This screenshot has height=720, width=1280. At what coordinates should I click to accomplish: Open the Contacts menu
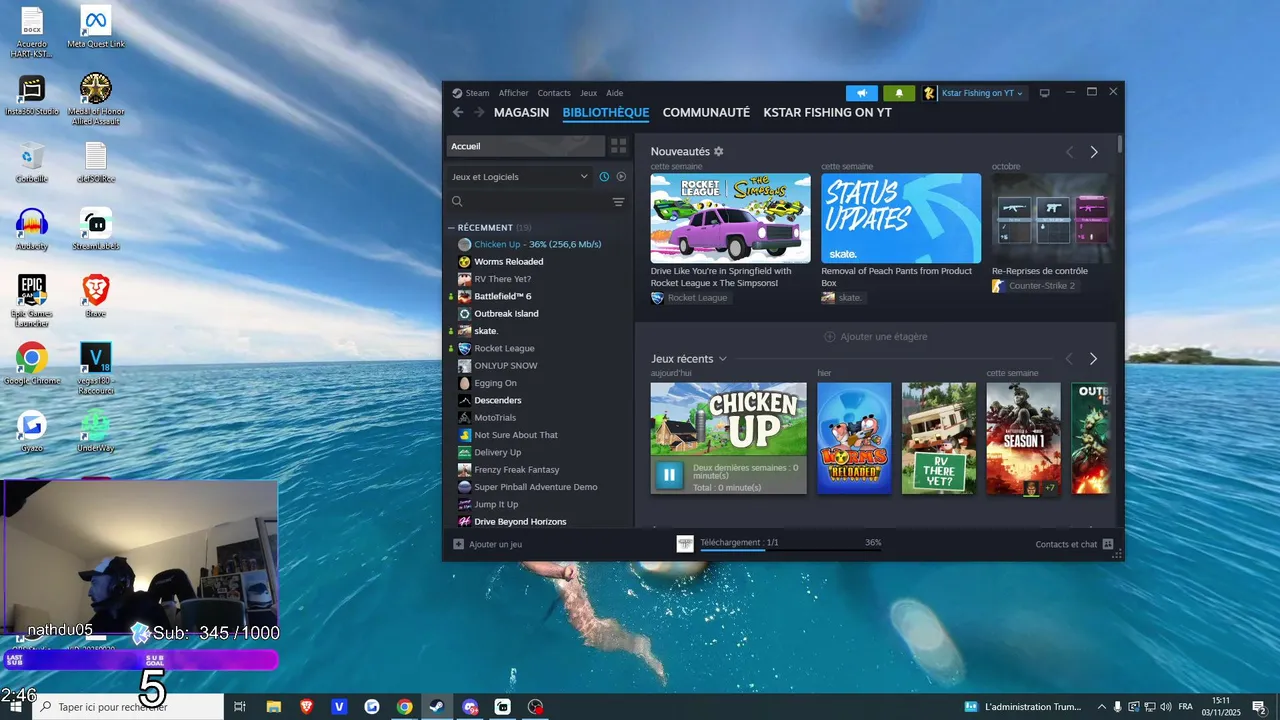[554, 93]
